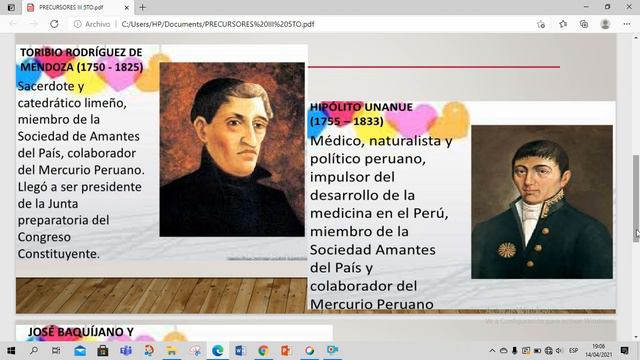Click the vertical scrollbar thumb

pos(636,199)
